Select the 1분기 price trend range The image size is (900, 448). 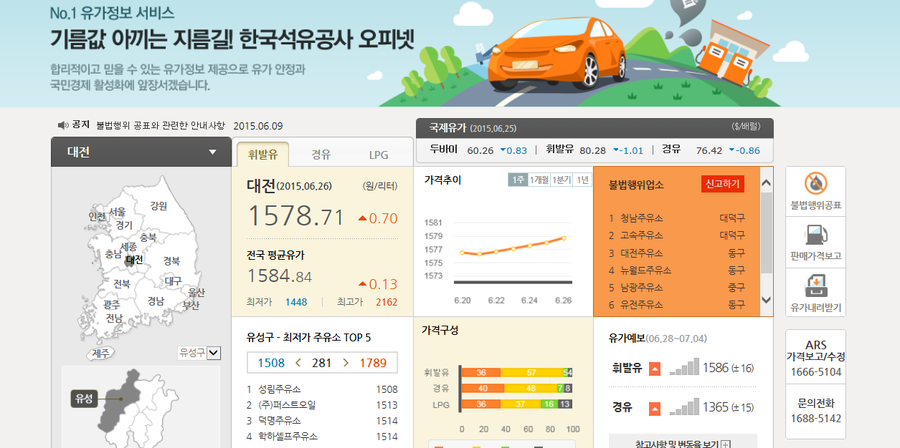tap(561, 180)
